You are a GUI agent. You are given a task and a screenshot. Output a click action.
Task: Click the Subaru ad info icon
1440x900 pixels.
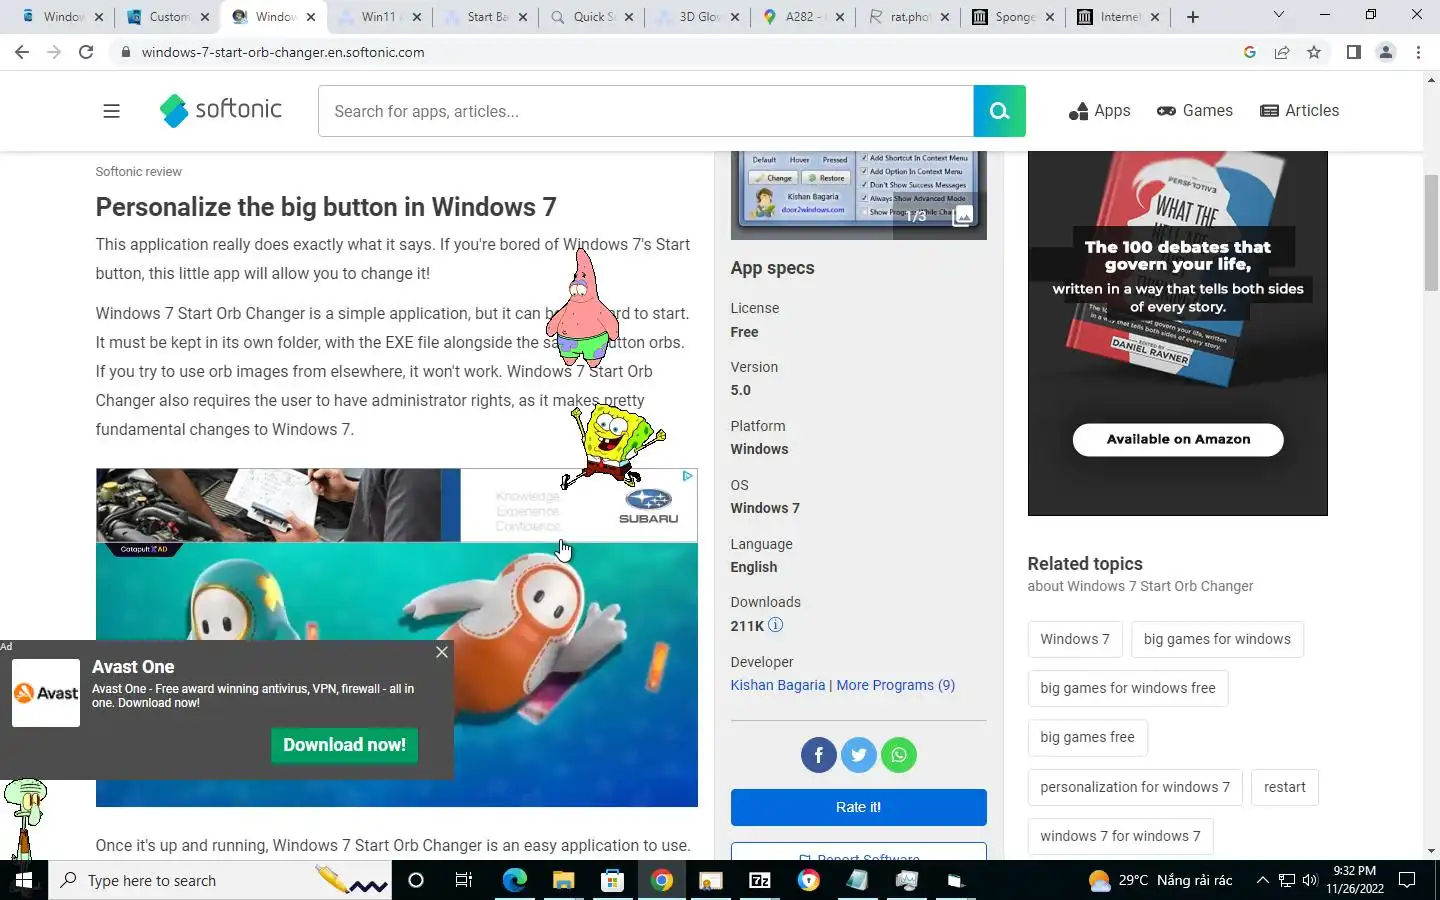[x=688, y=476]
